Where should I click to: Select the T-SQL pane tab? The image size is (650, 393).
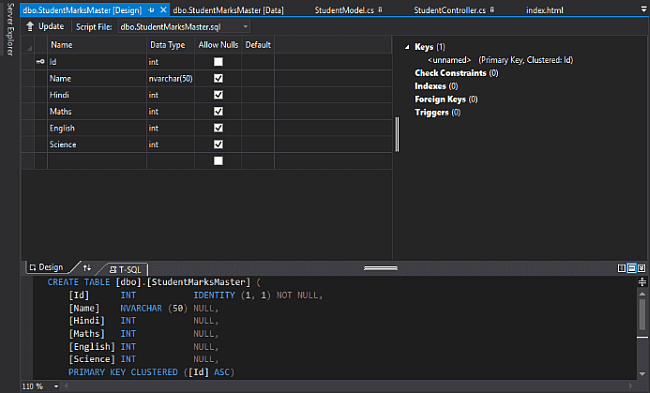point(126,269)
